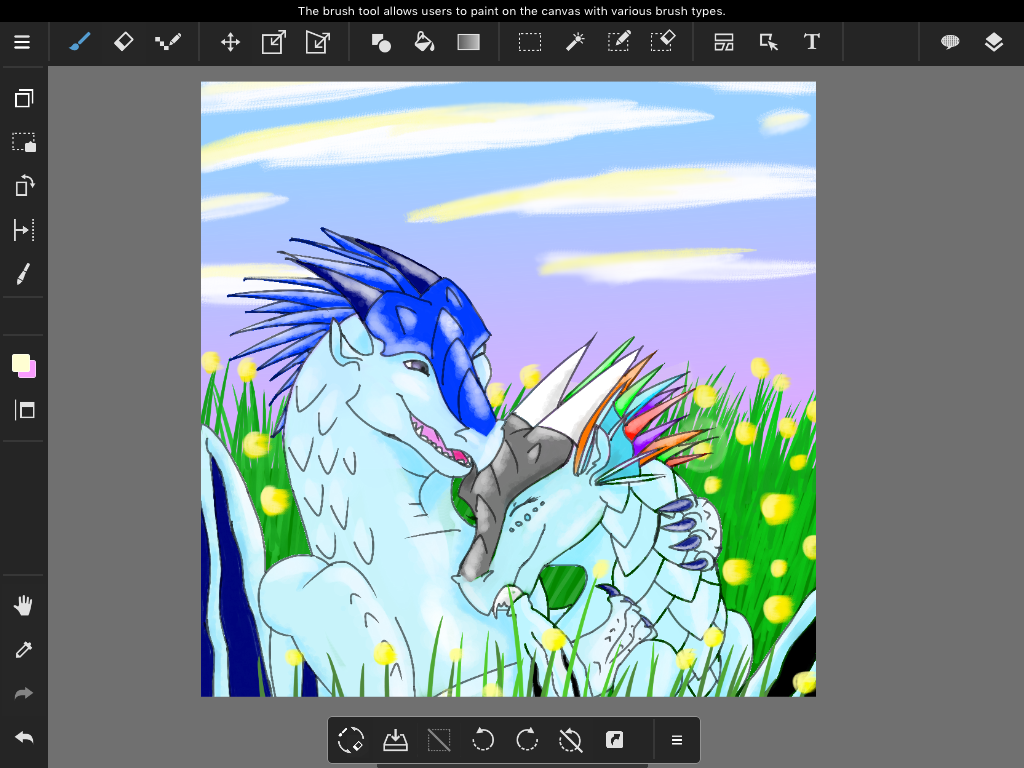1024x768 pixels.
Task: Click the canvas frame panel icon
Action: click(x=25, y=410)
